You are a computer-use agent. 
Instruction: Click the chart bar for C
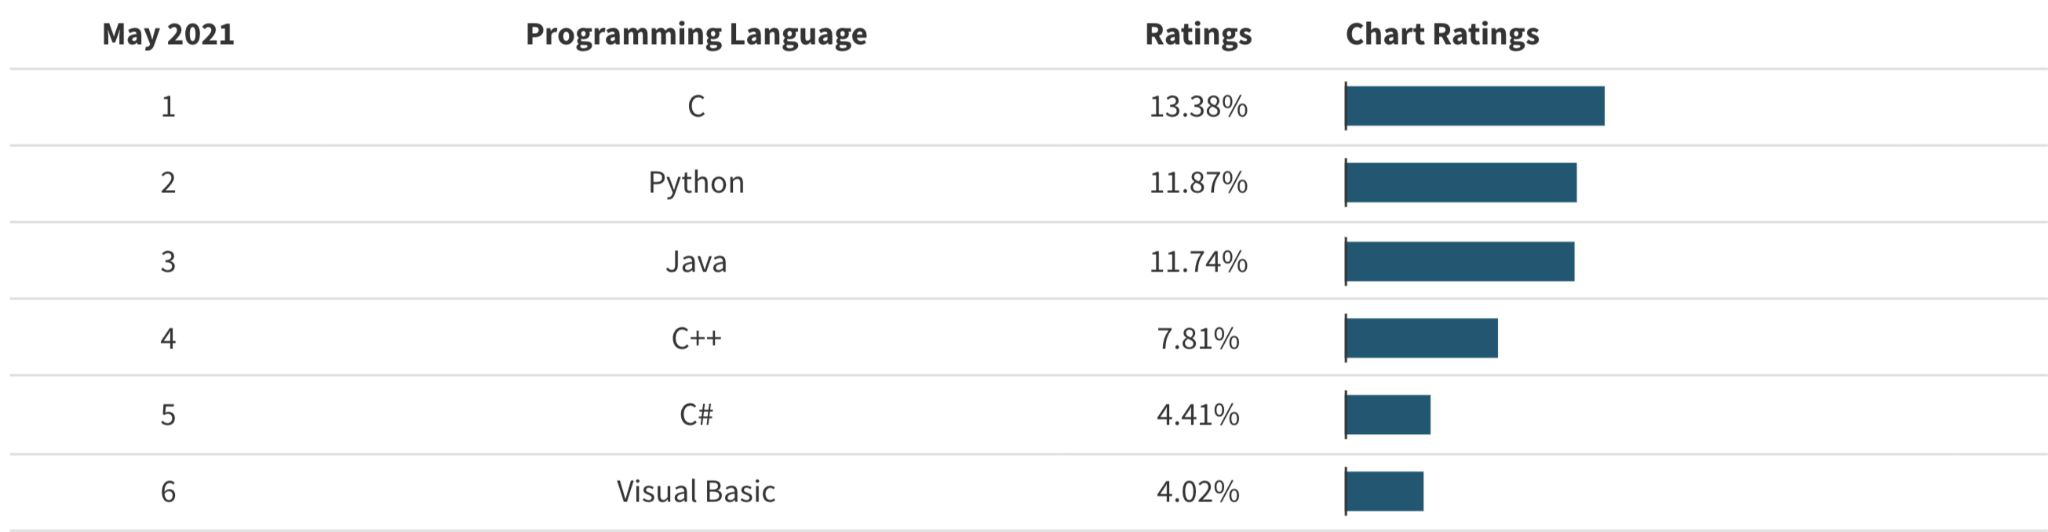pyautogui.click(x=1475, y=106)
